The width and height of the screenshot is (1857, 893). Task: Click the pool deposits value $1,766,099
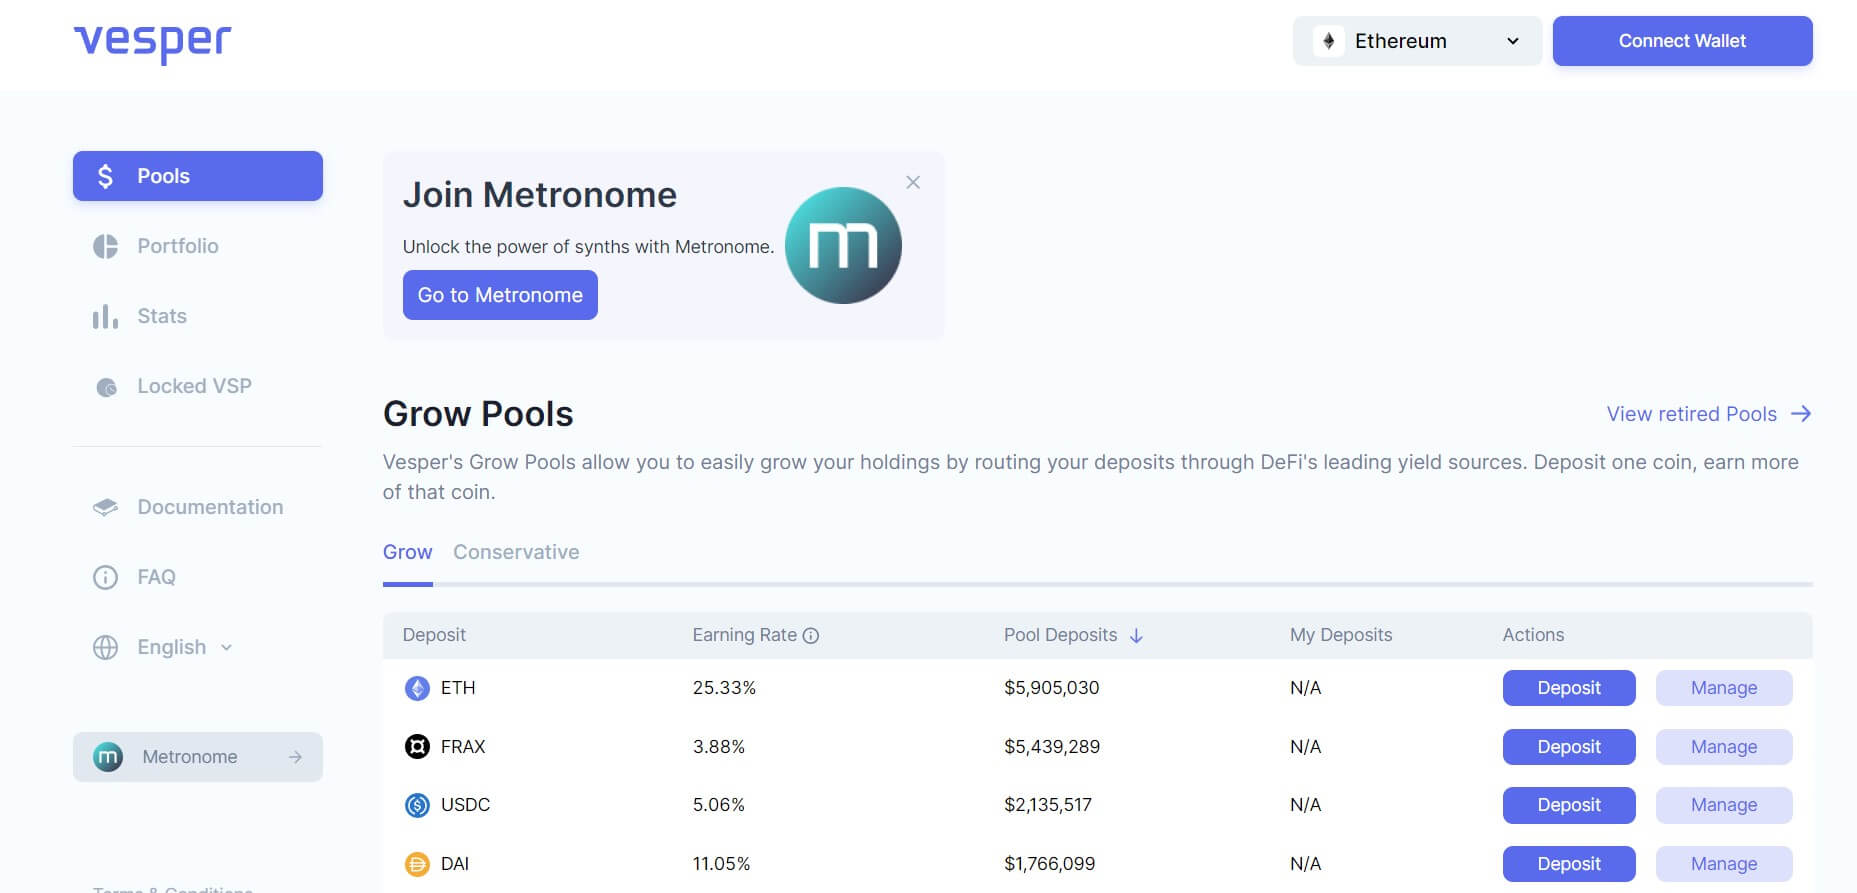click(1050, 864)
